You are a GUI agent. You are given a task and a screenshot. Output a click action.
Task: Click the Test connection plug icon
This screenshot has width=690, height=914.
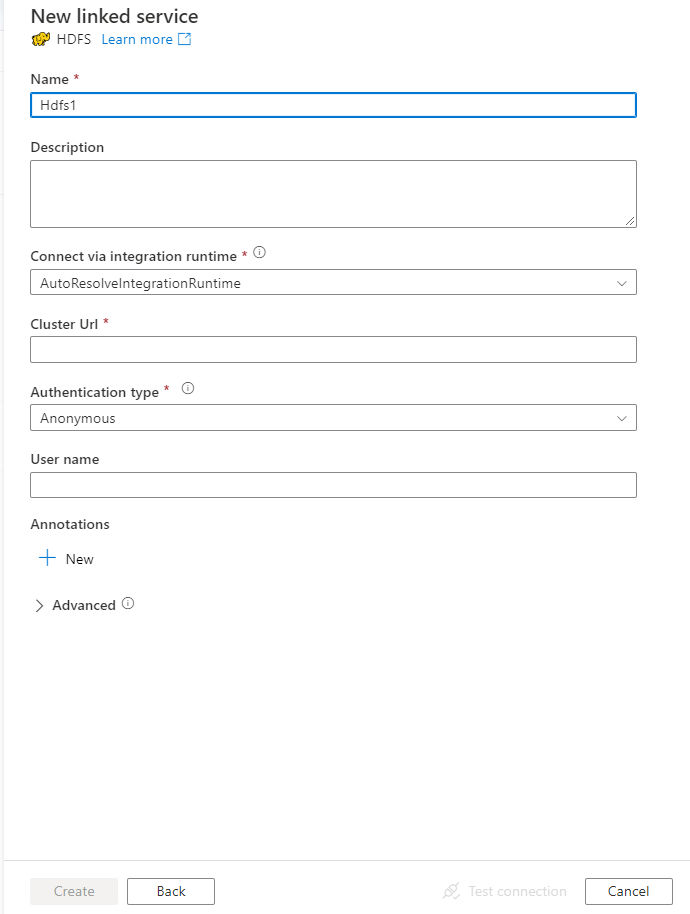(455, 891)
